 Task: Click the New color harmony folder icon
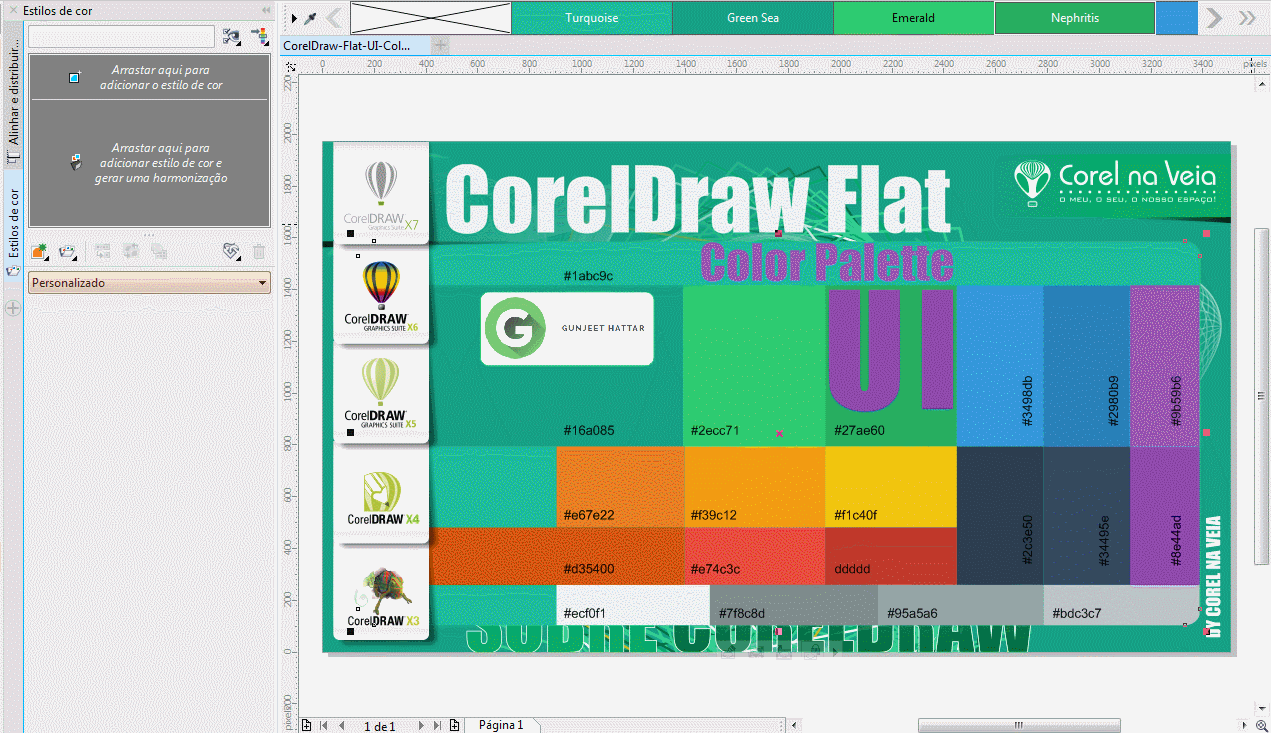(x=67, y=251)
